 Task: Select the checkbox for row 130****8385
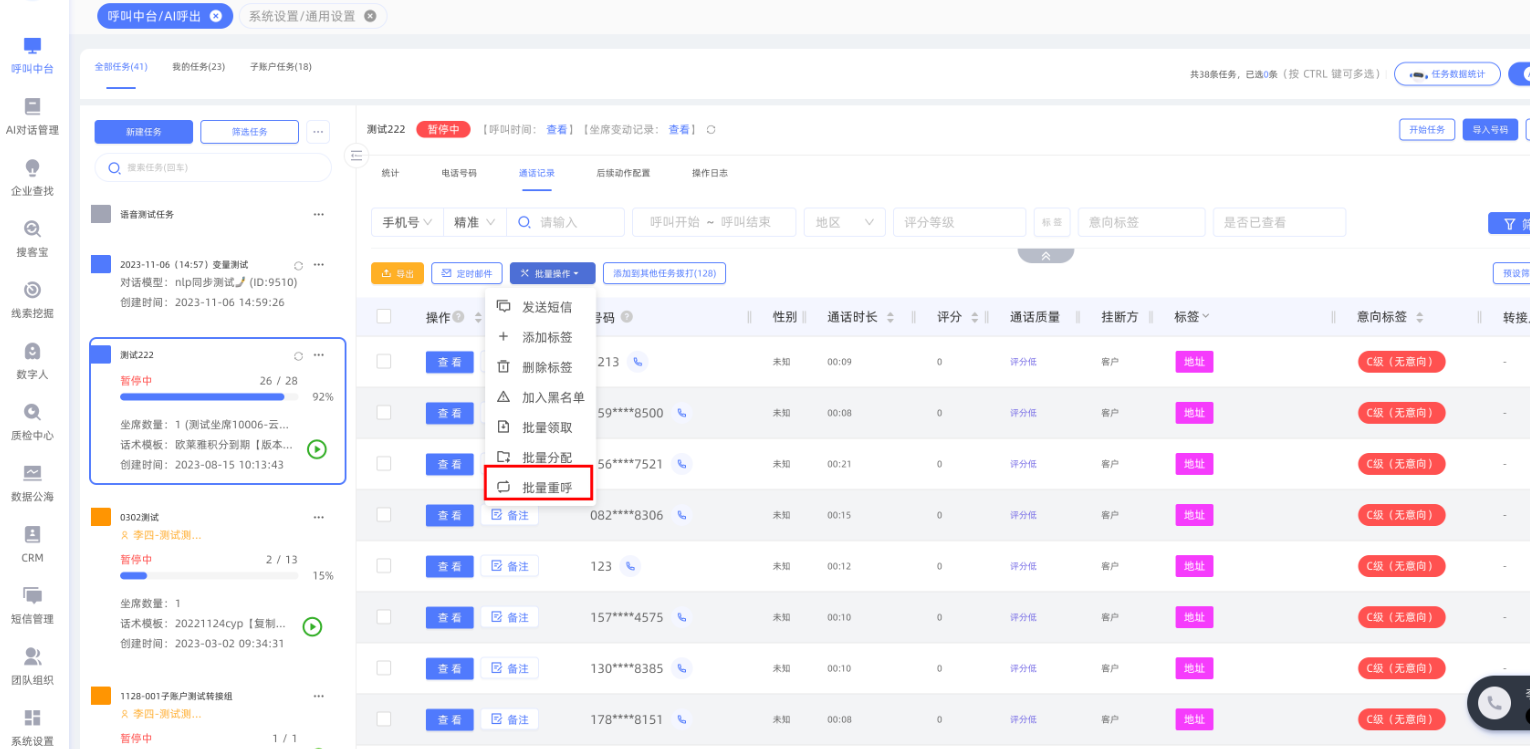point(384,668)
